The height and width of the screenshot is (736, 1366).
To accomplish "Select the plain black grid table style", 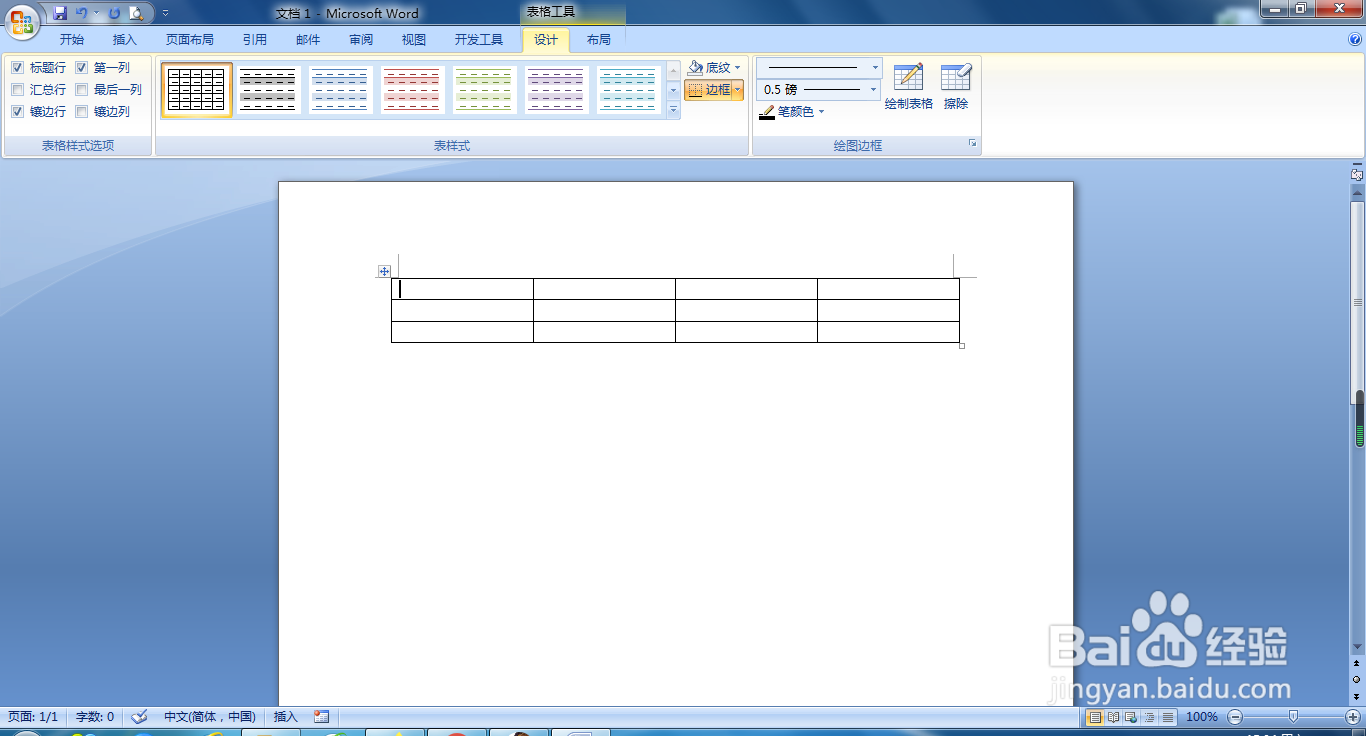I will (196, 90).
